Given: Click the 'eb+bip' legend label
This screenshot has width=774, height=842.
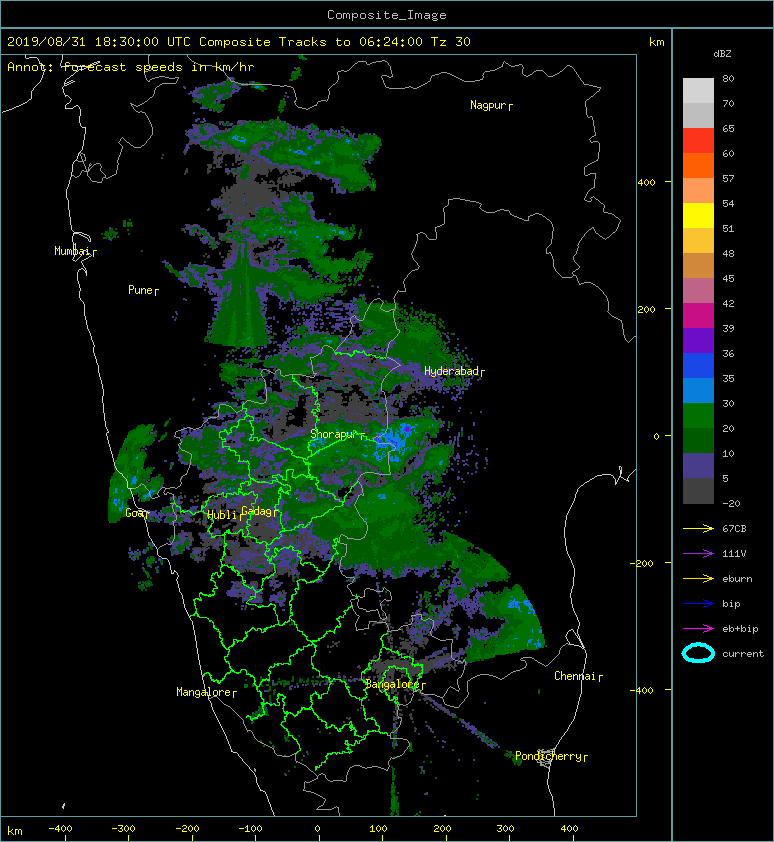Looking at the screenshot, I should (x=740, y=629).
